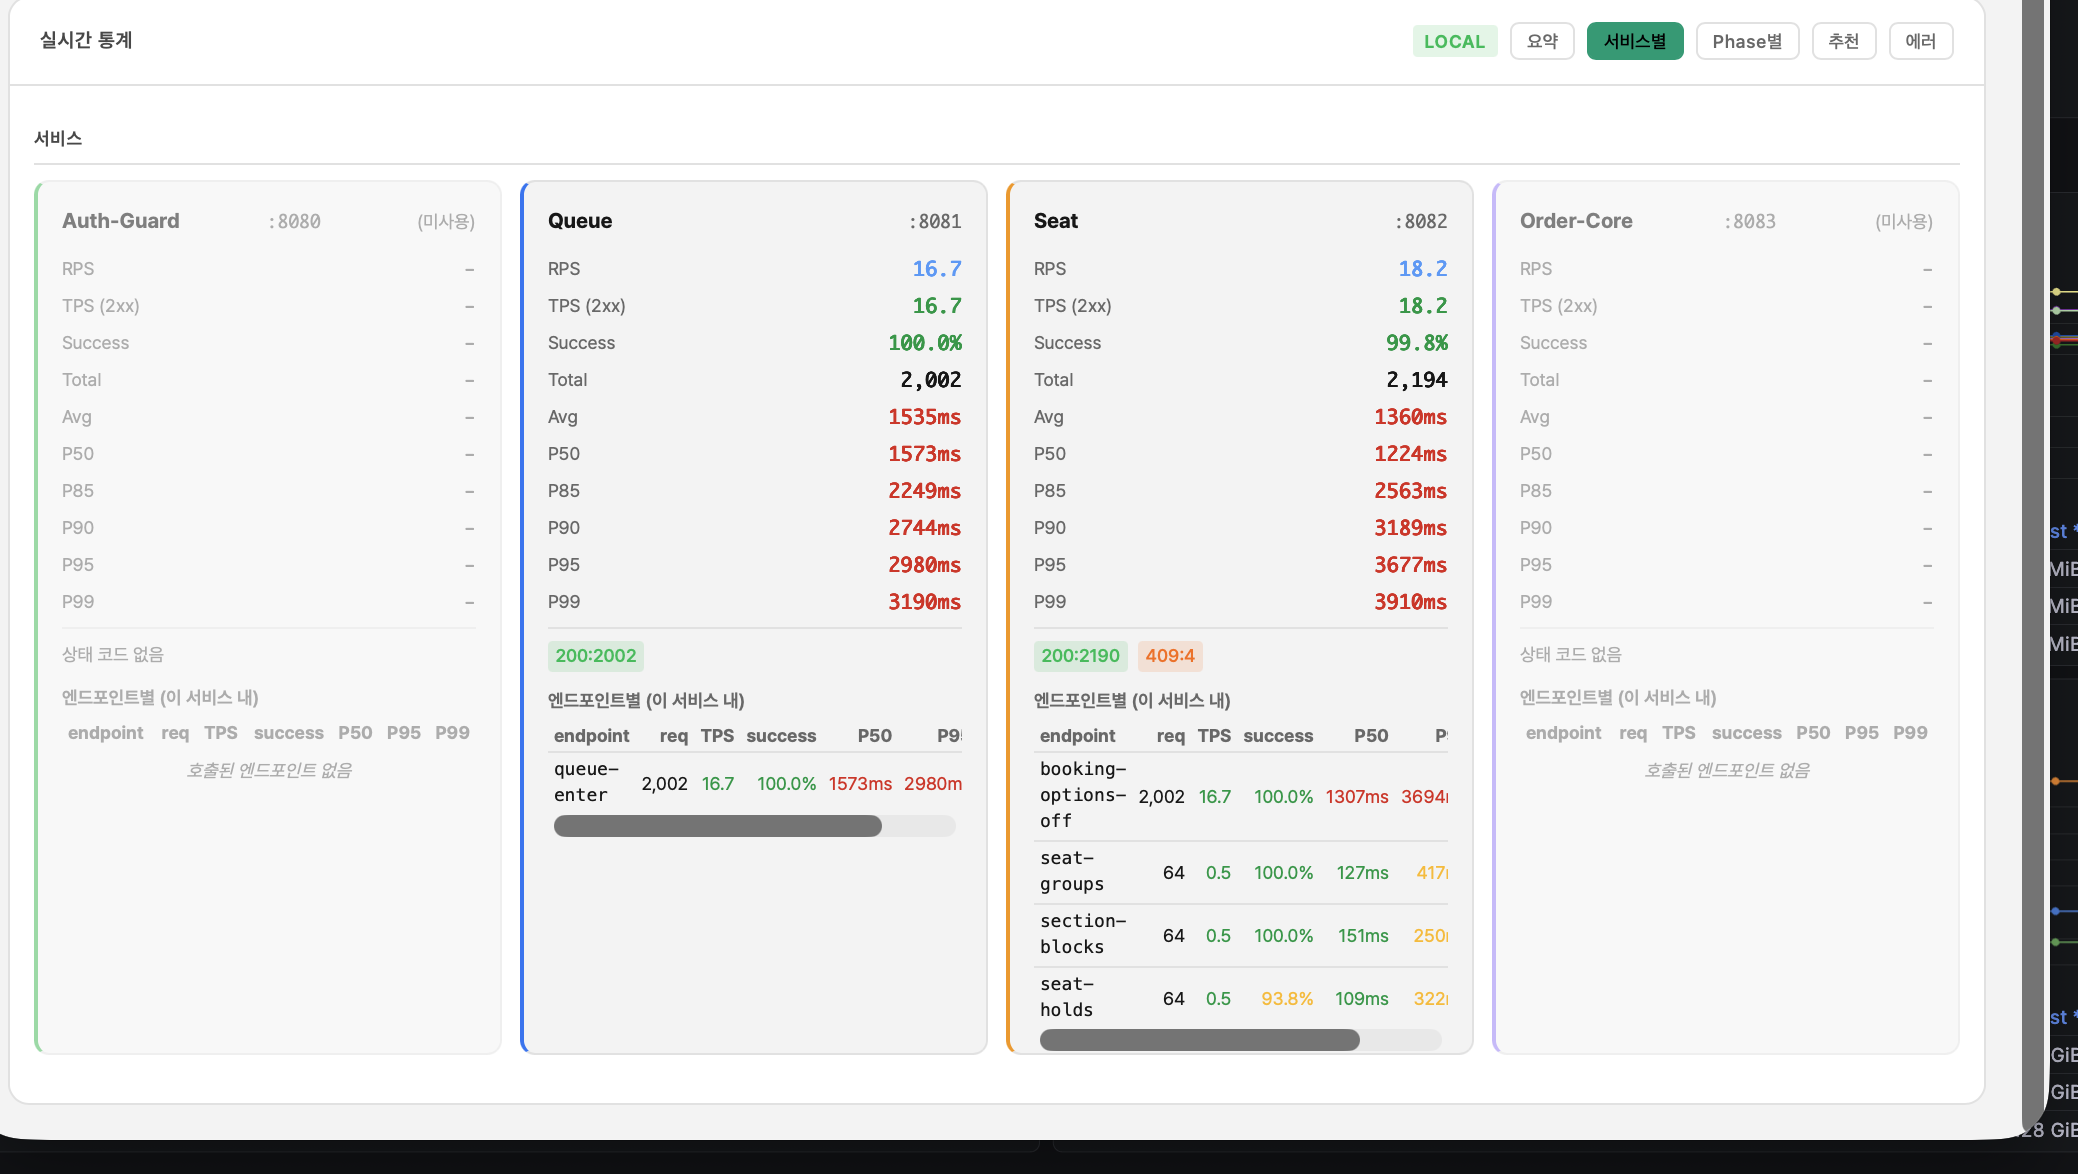Click the 409:4 status code badge
The image size is (2078, 1174).
point(1169,656)
